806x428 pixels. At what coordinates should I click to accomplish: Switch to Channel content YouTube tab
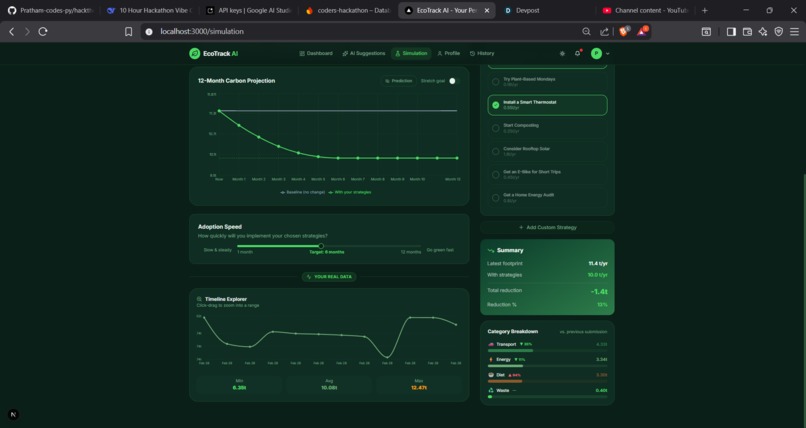(x=646, y=10)
